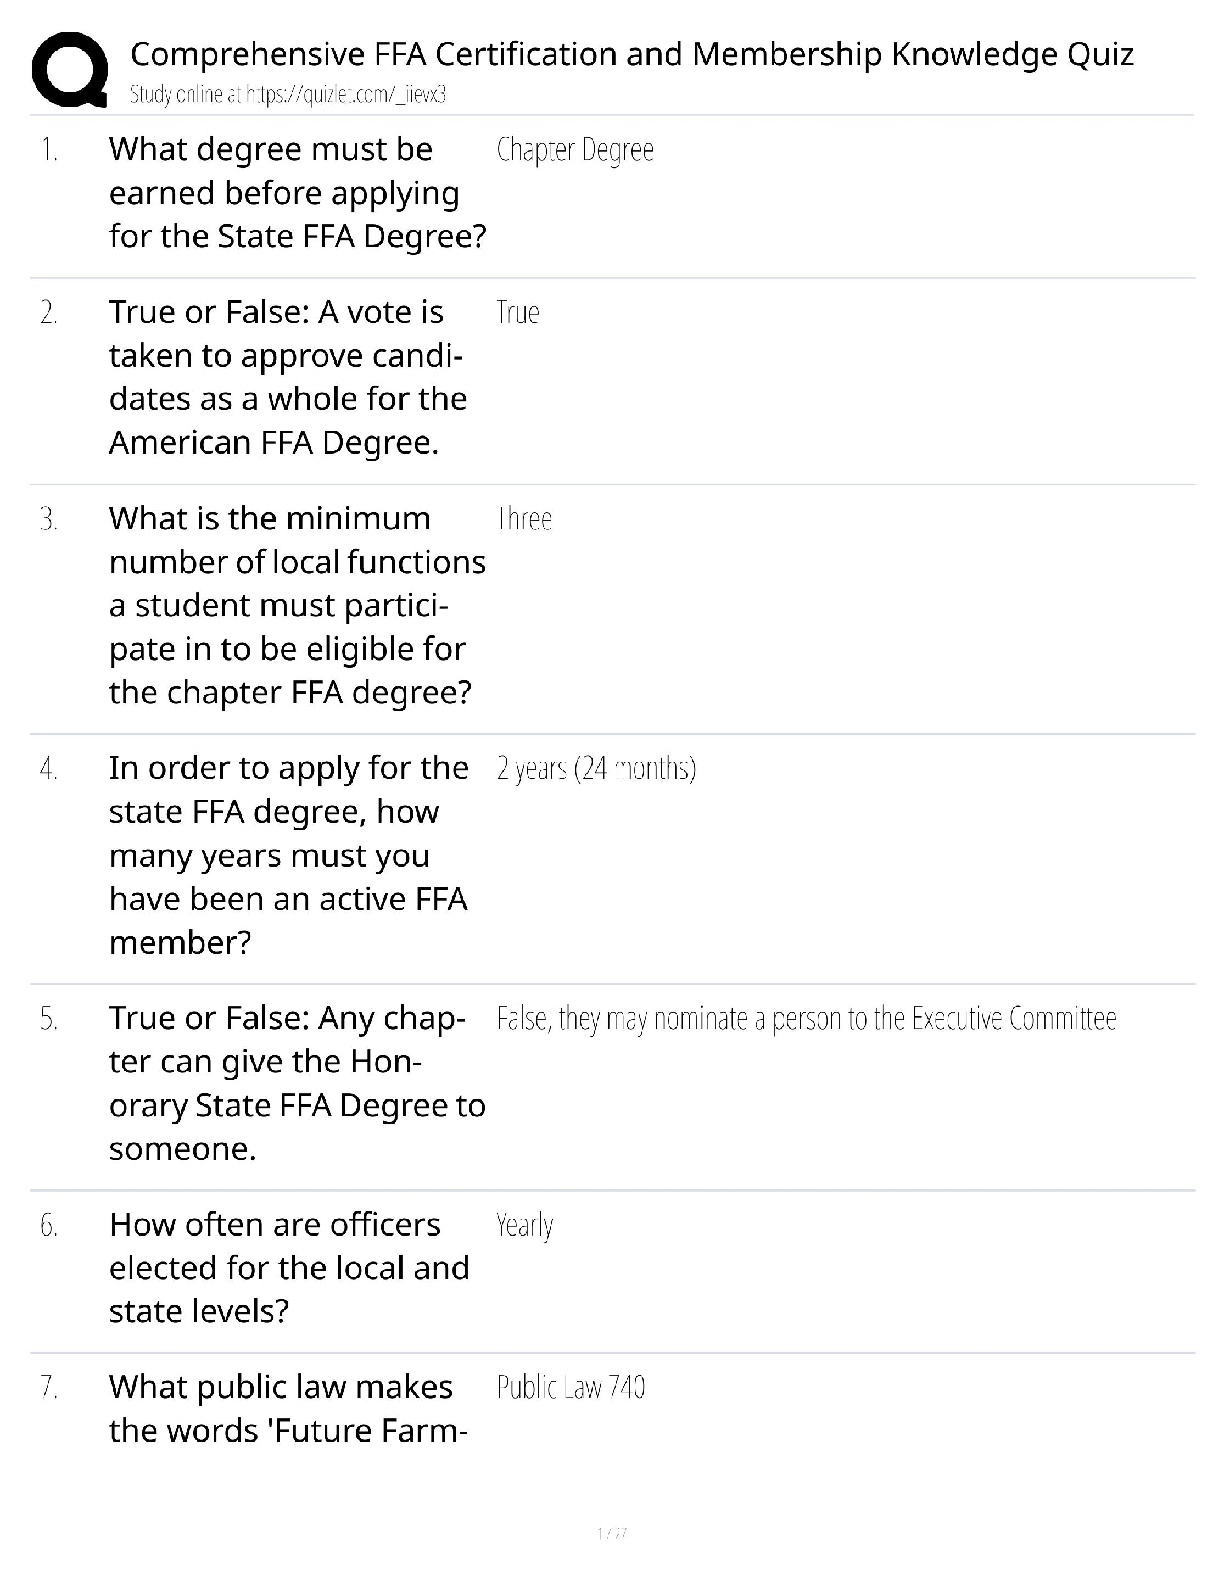The width and height of the screenshot is (1224, 1584).
Task: Click the 'Yearly' answer text
Action: tap(524, 1226)
